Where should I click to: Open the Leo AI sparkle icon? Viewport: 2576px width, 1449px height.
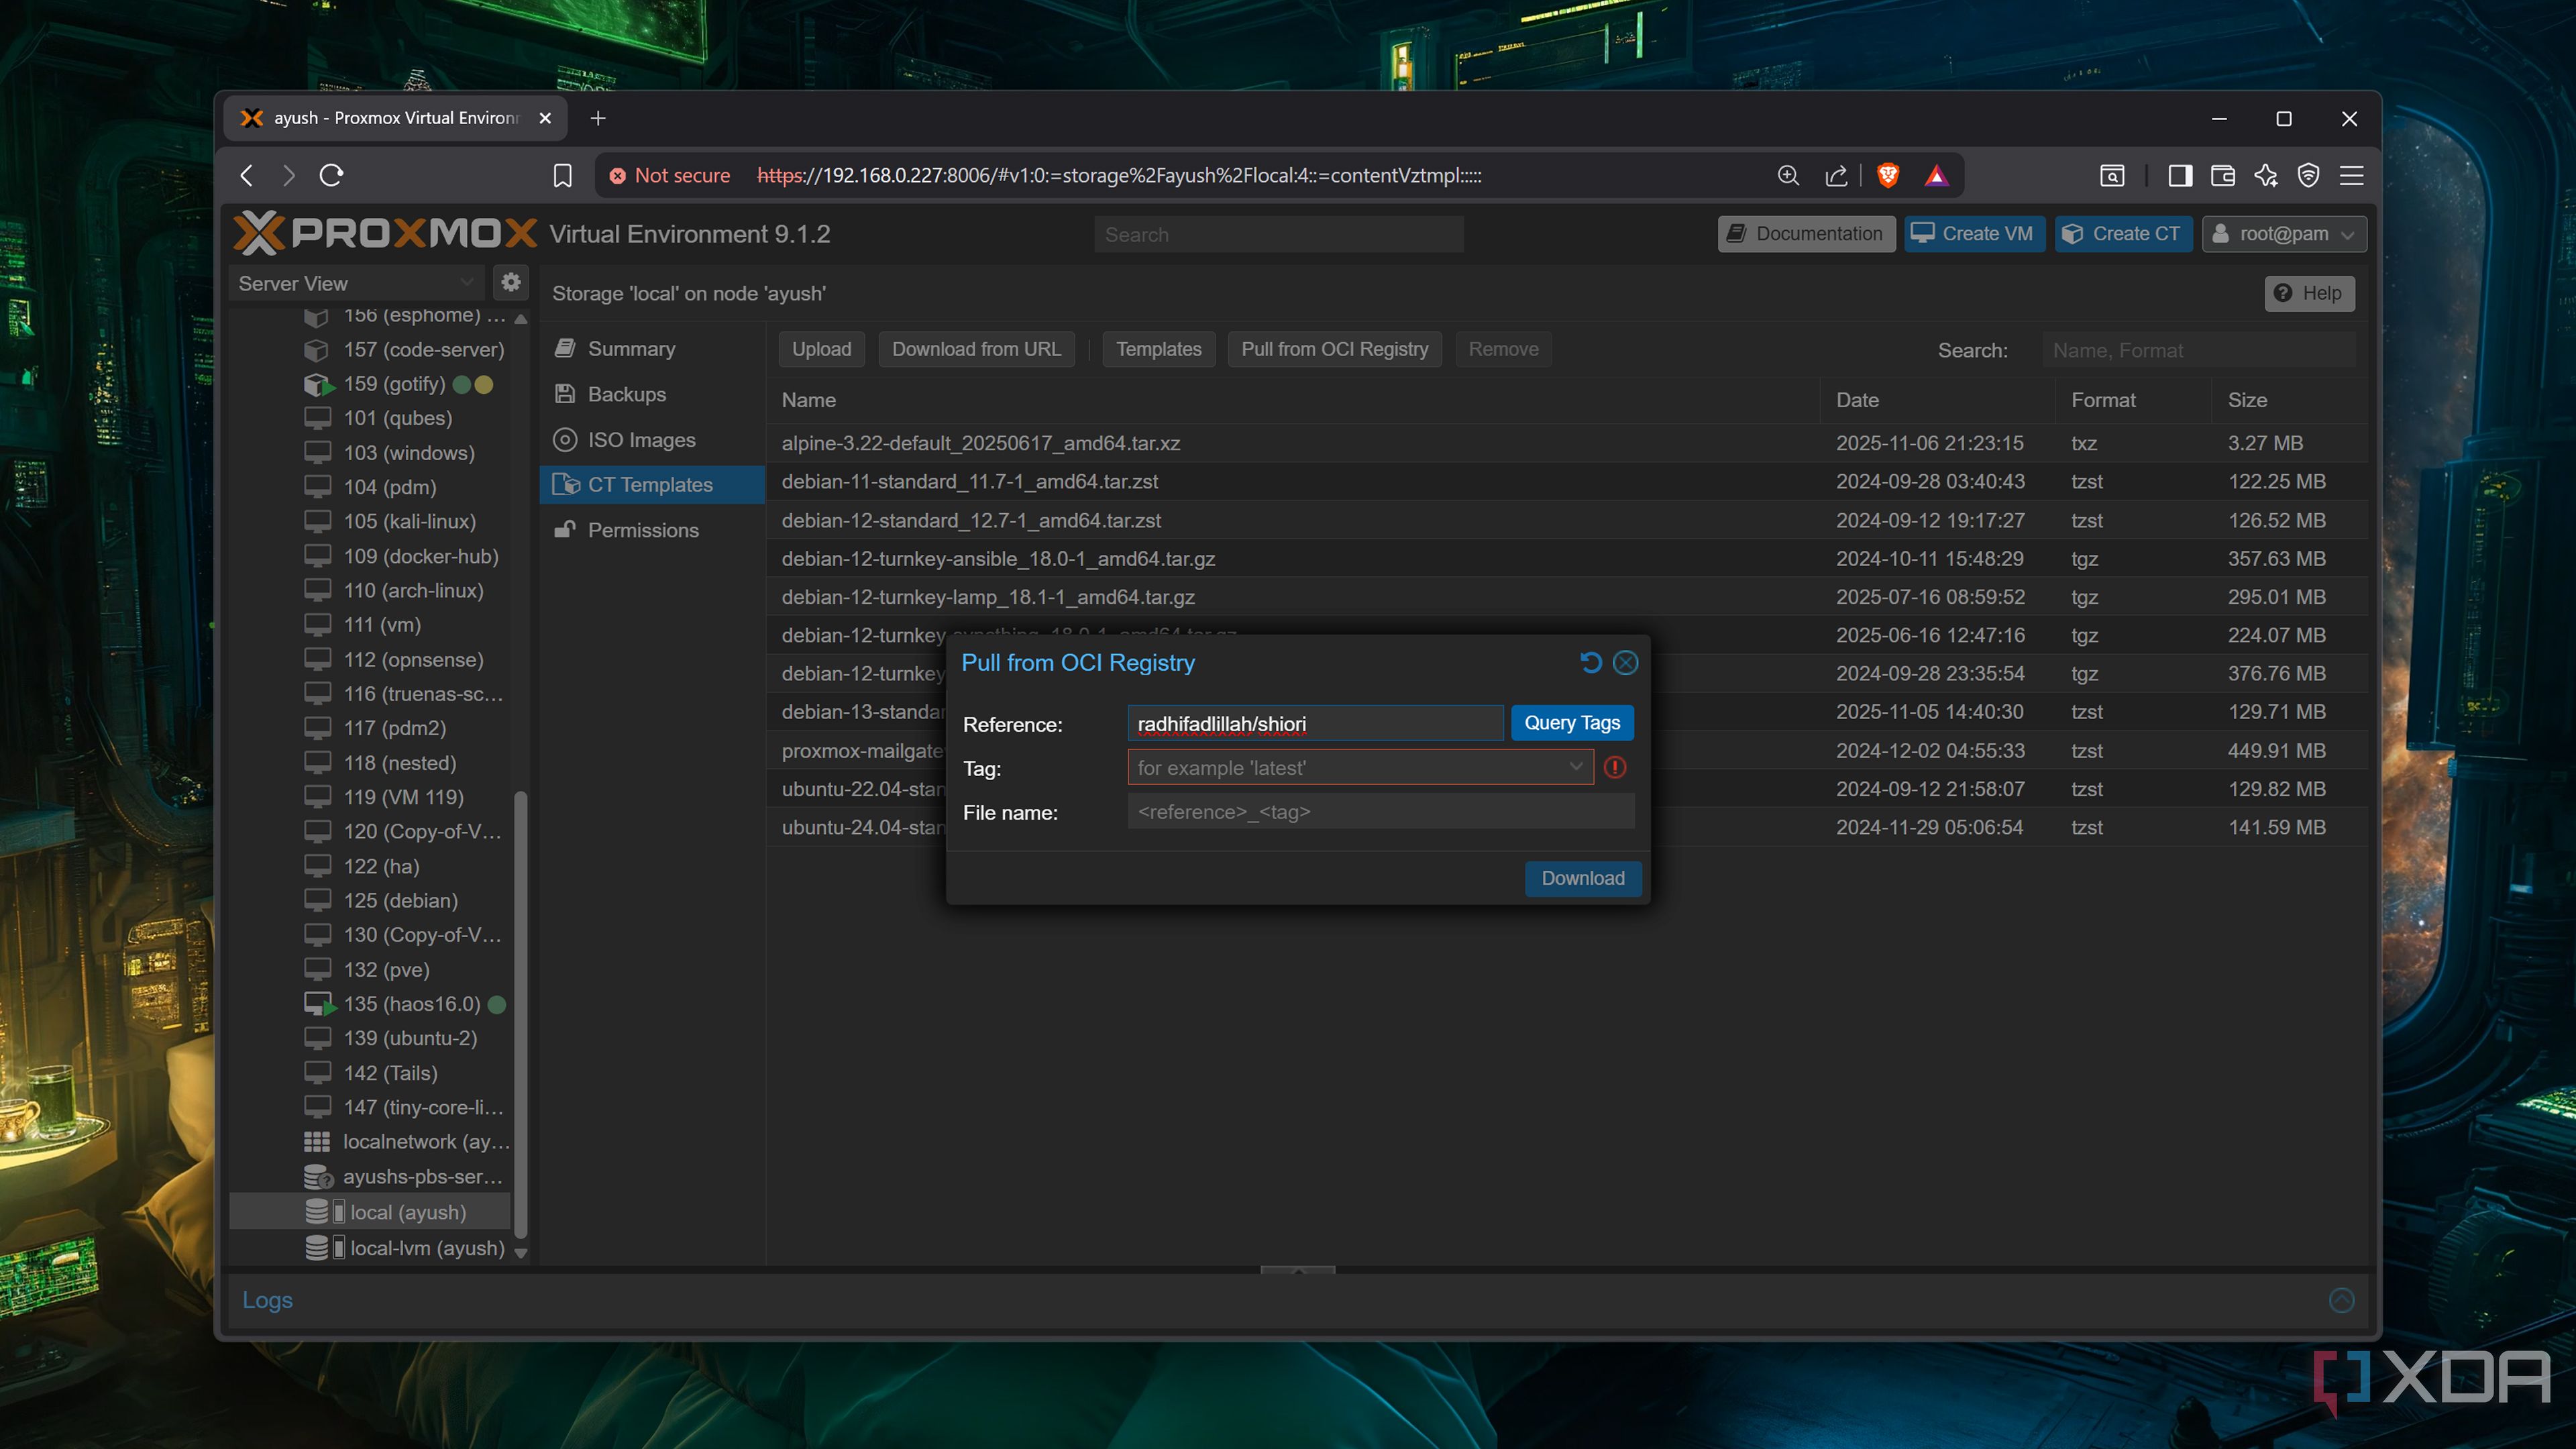click(x=2266, y=176)
